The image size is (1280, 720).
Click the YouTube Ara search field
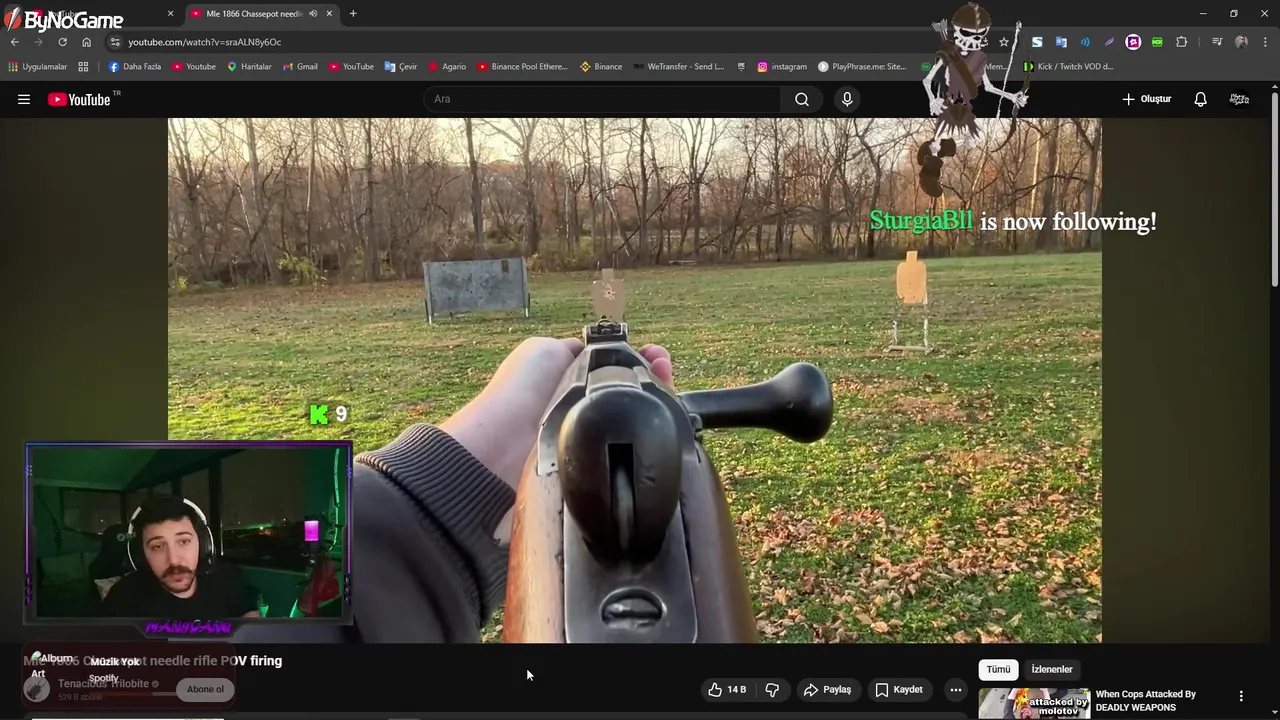[603, 99]
